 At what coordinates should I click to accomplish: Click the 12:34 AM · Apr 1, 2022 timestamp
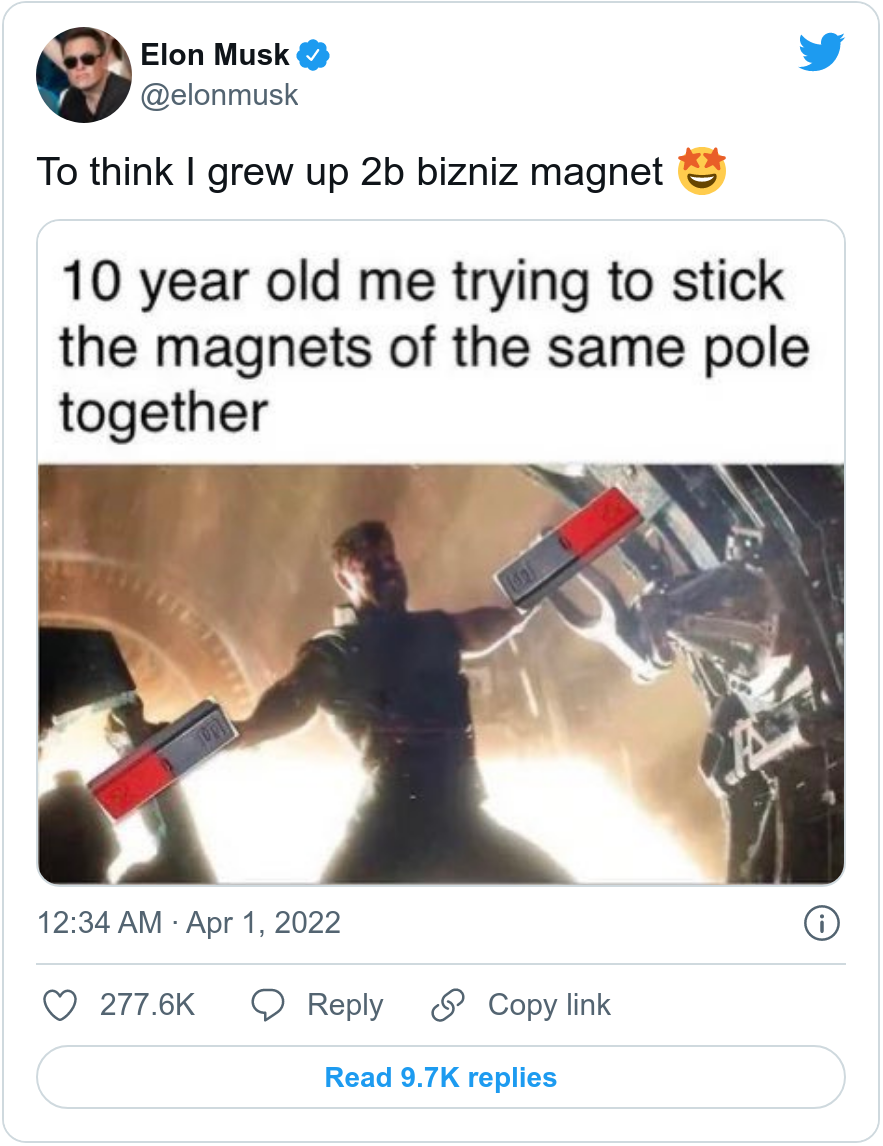coord(189,922)
